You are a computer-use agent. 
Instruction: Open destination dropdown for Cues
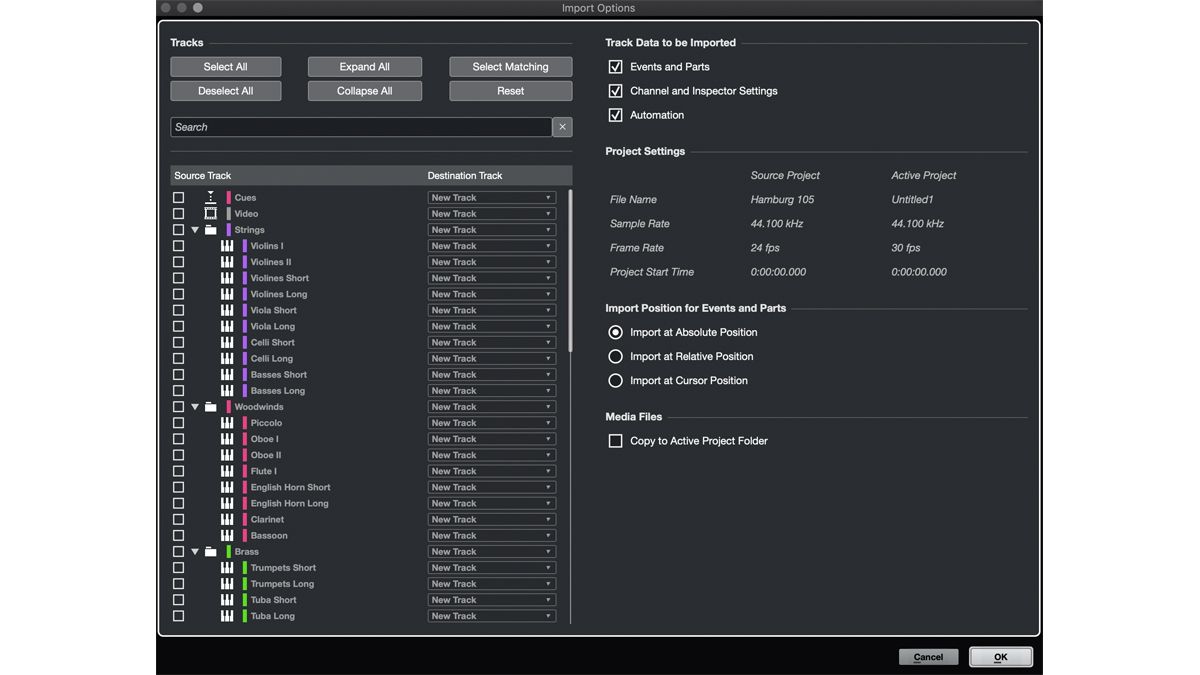pyautogui.click(x=491, y=198)
